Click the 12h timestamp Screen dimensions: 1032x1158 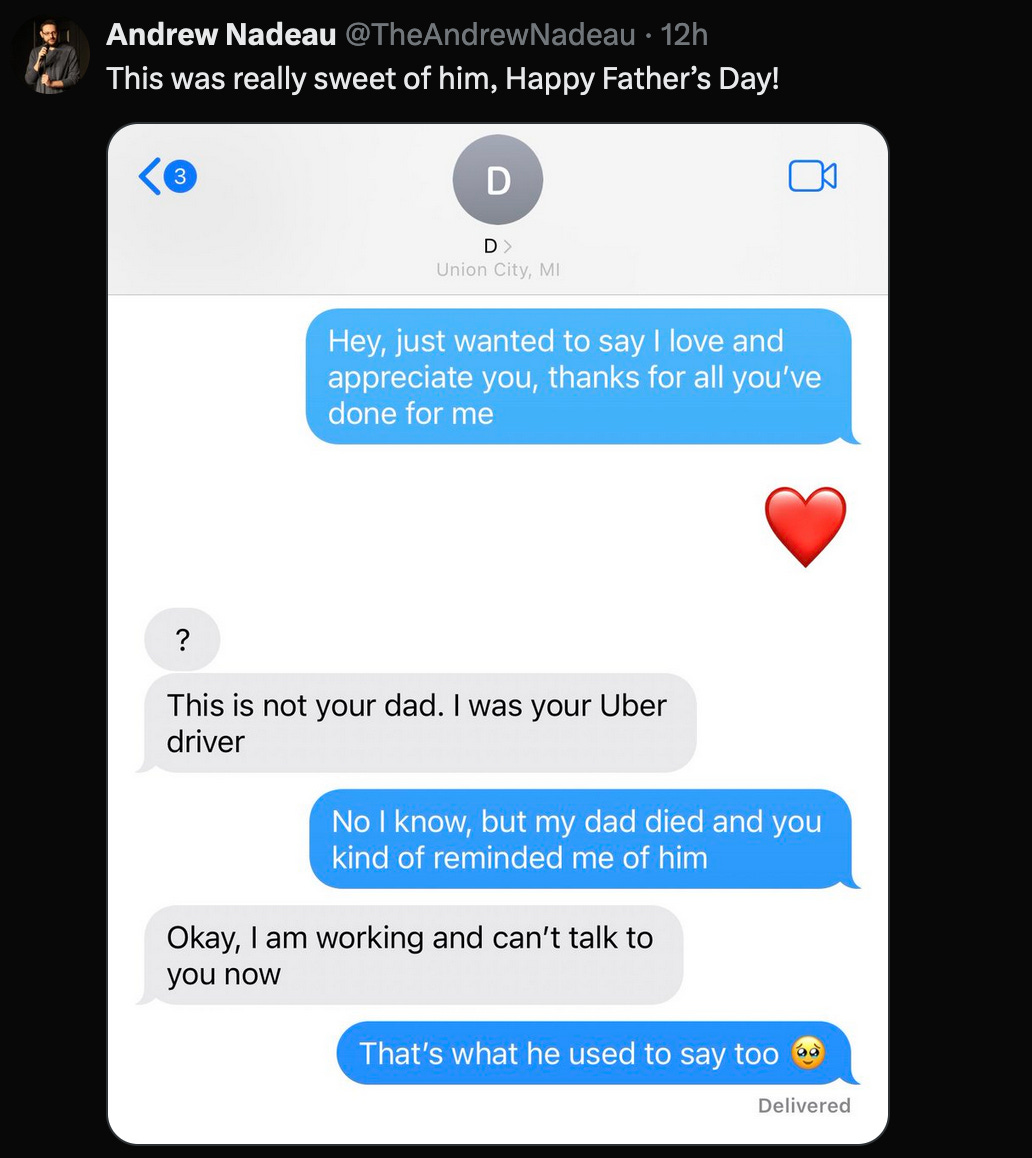pos(684,35)
